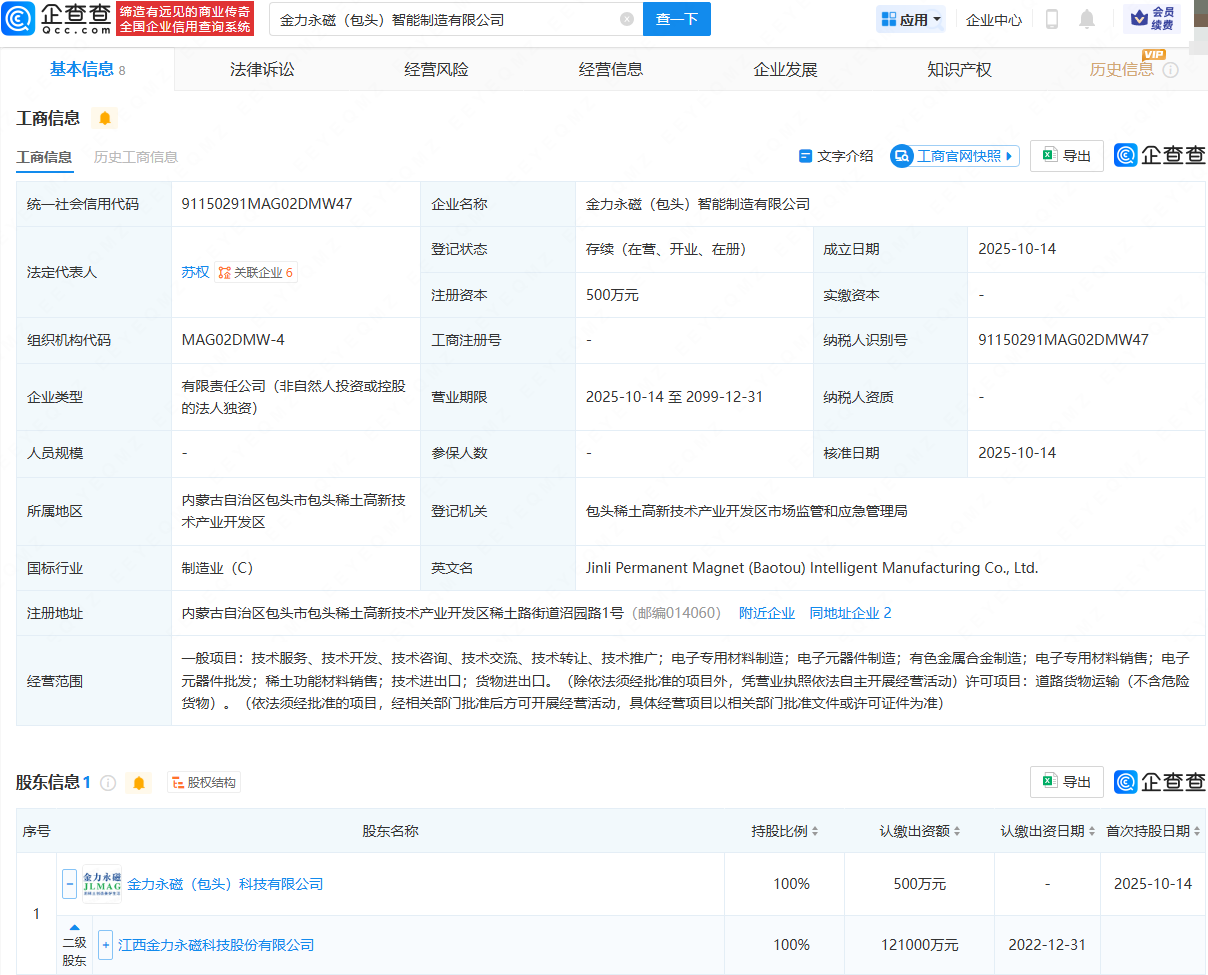1208x975 pixels.
Task: Expand the 江西金力永磁科技 shareholder row
Action: click(105, 945)
